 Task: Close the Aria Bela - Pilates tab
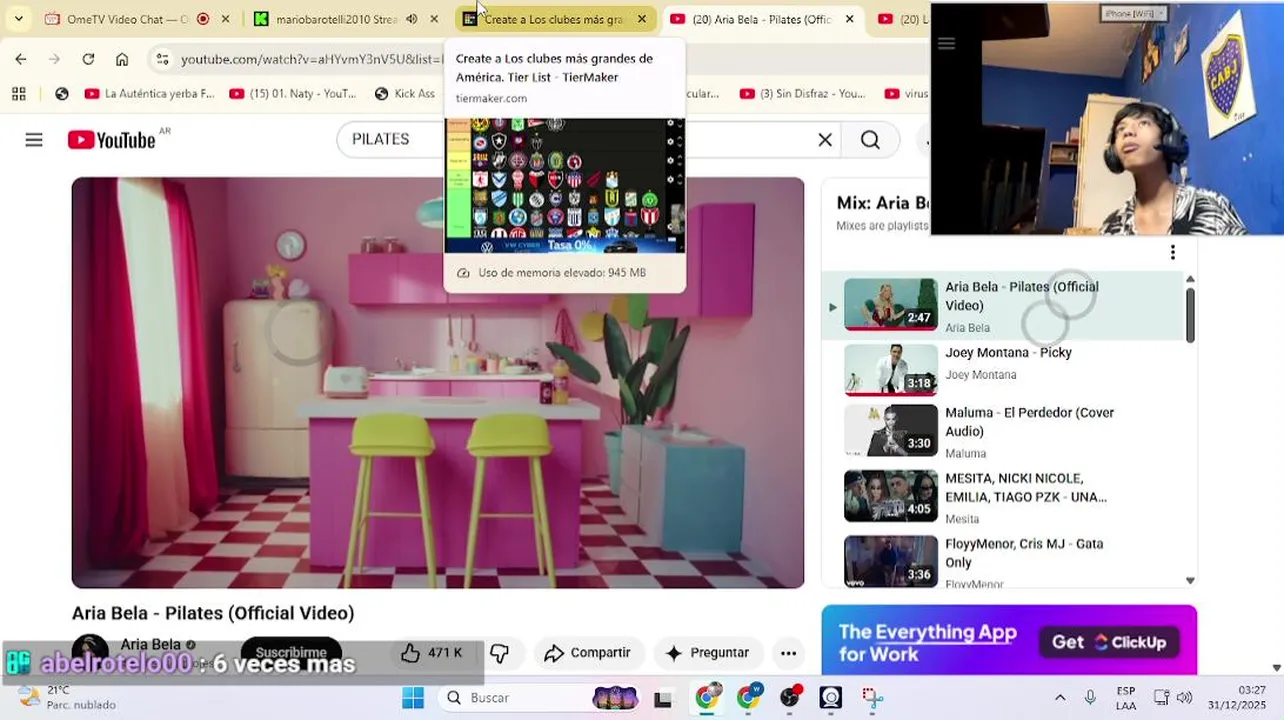click(x=850, y=19)
